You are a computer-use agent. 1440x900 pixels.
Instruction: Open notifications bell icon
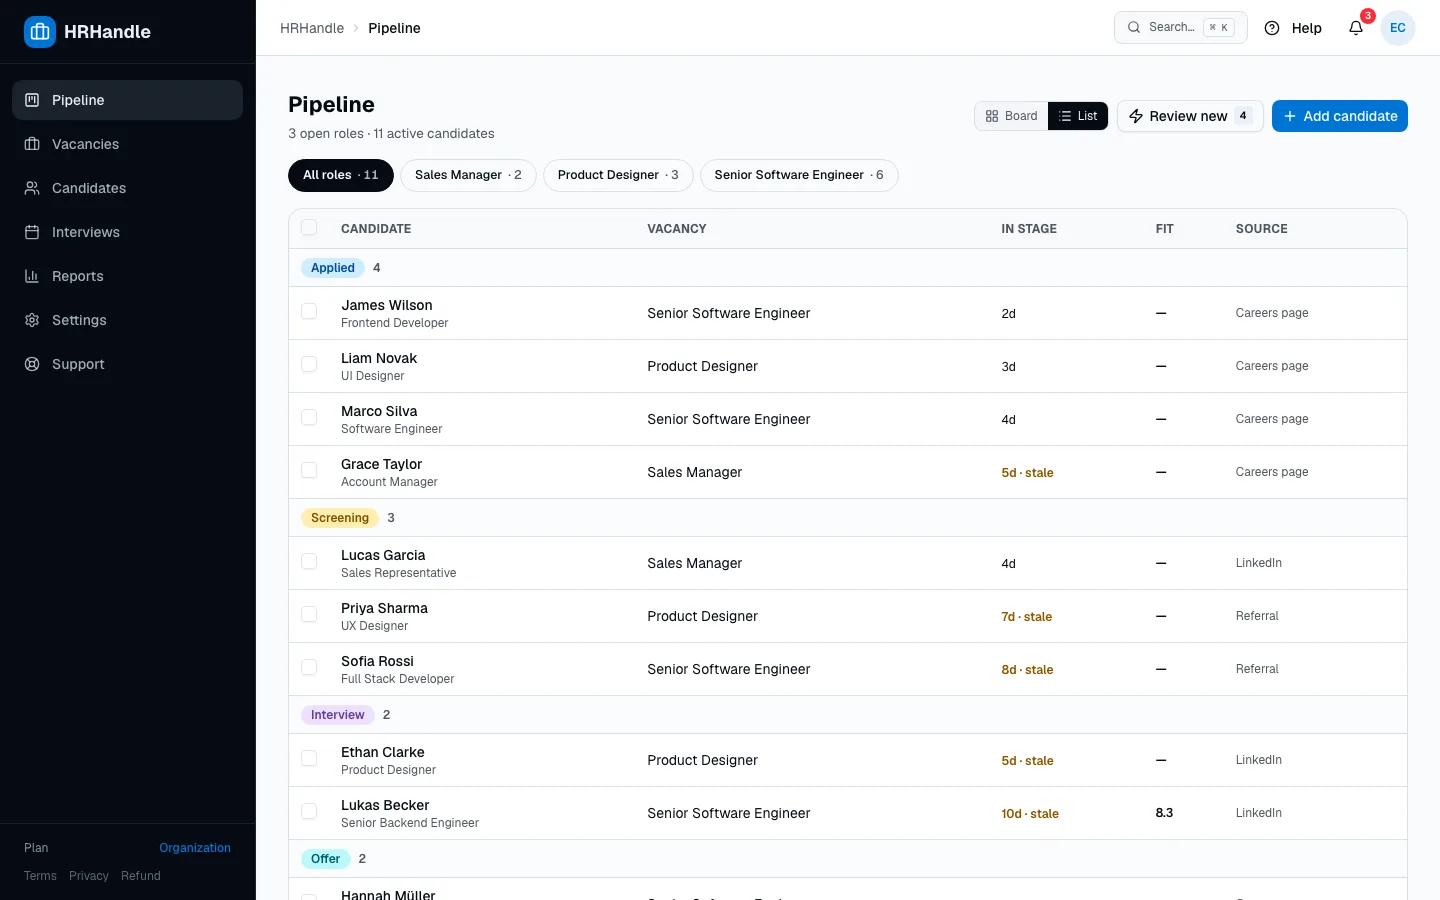pyautogui.click(x=1356, y=28)
